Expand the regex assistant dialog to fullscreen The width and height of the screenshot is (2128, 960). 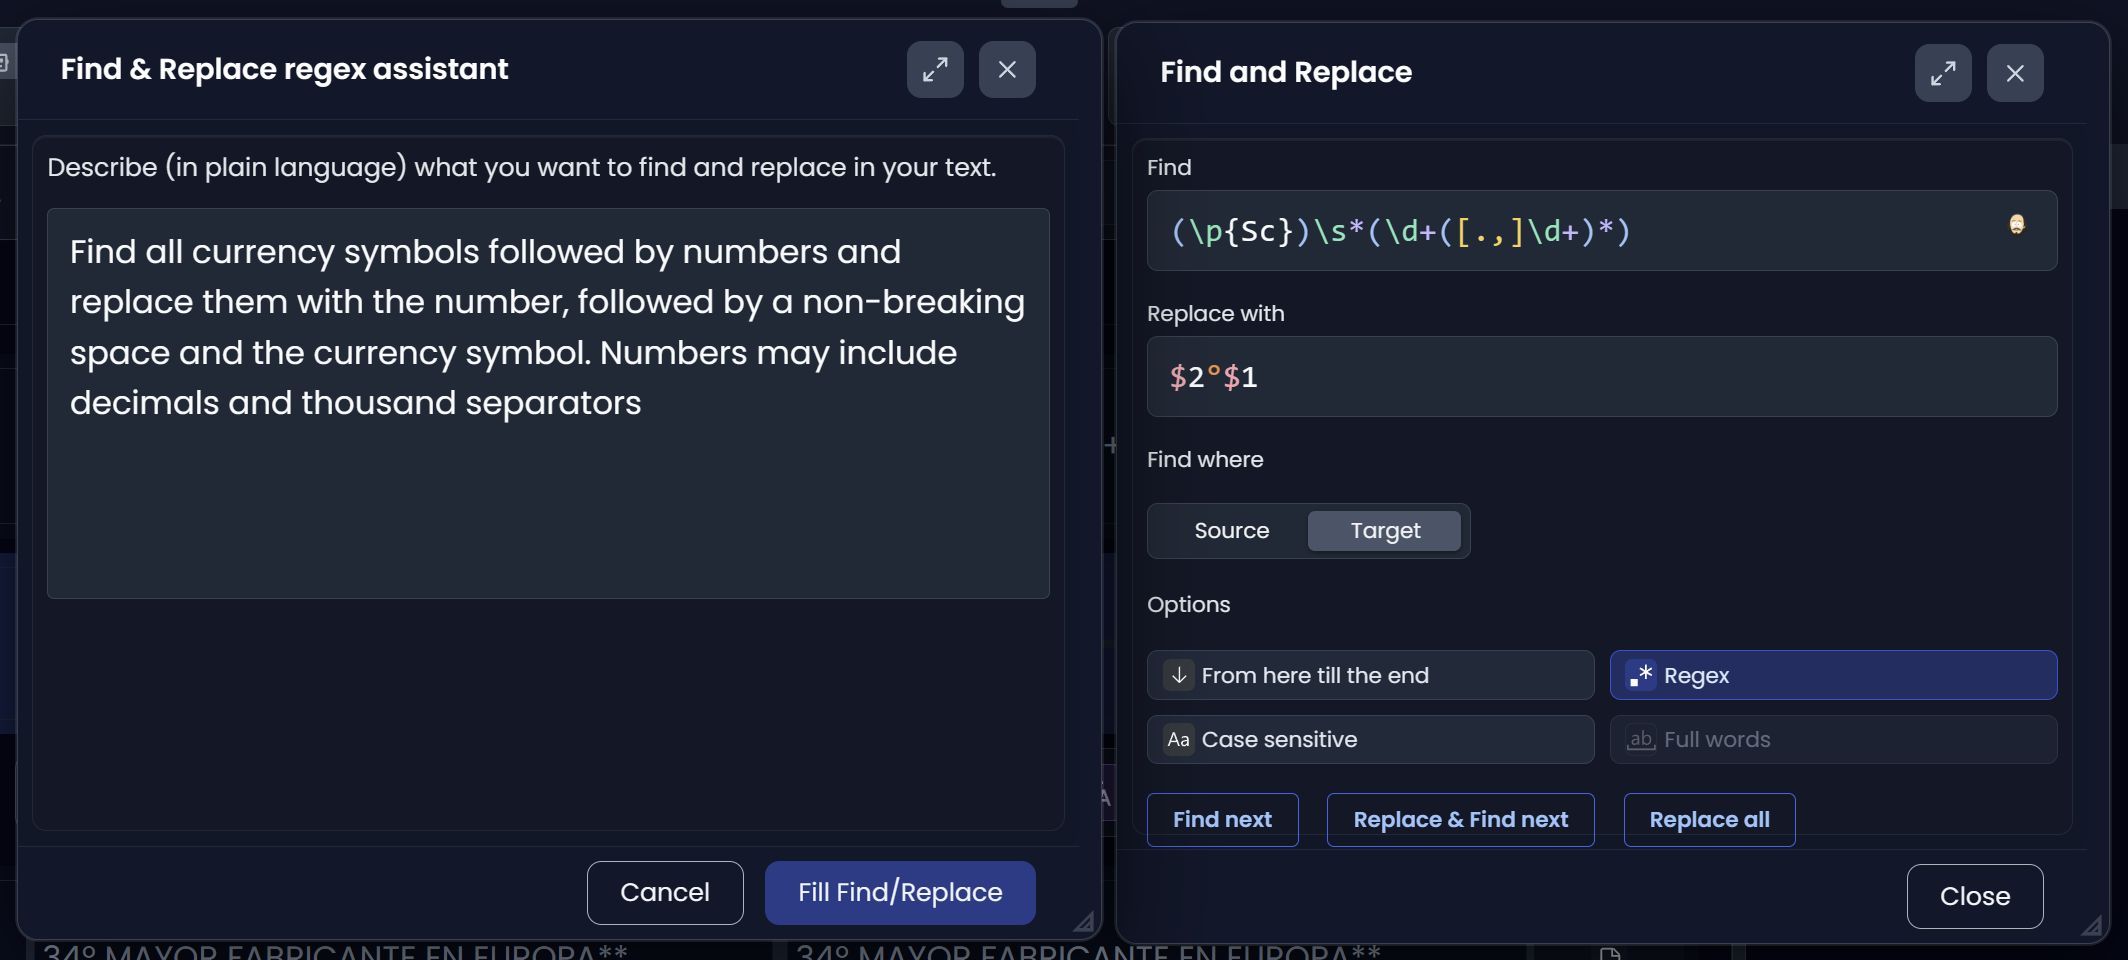coord(935,69)
